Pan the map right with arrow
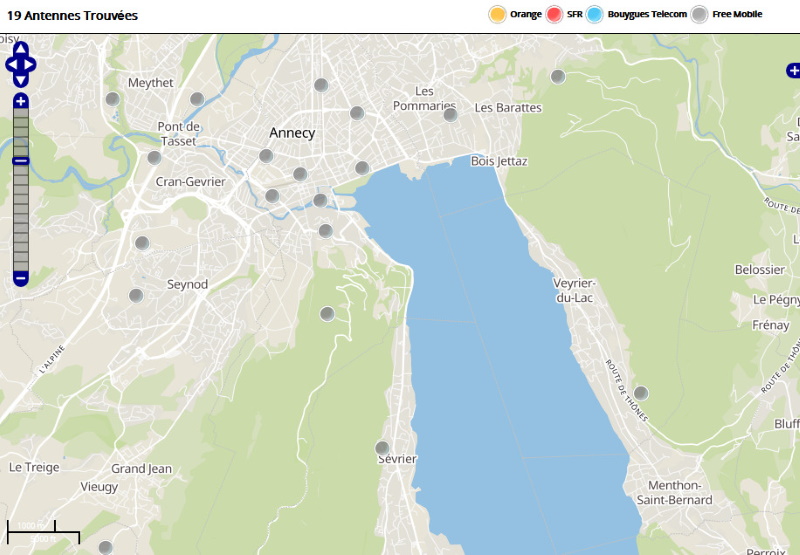The width and height of the screenshot is (800, 555). [x=32, y=65]
